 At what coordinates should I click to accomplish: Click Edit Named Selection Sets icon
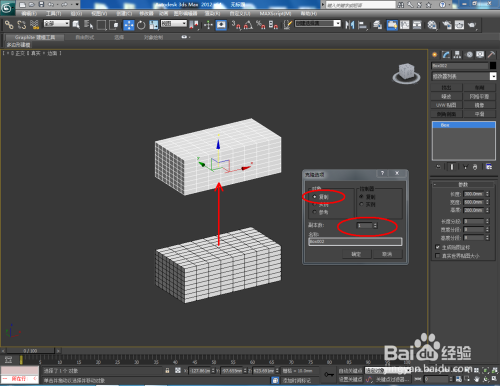pyautogui.click(x=288, y=25)
